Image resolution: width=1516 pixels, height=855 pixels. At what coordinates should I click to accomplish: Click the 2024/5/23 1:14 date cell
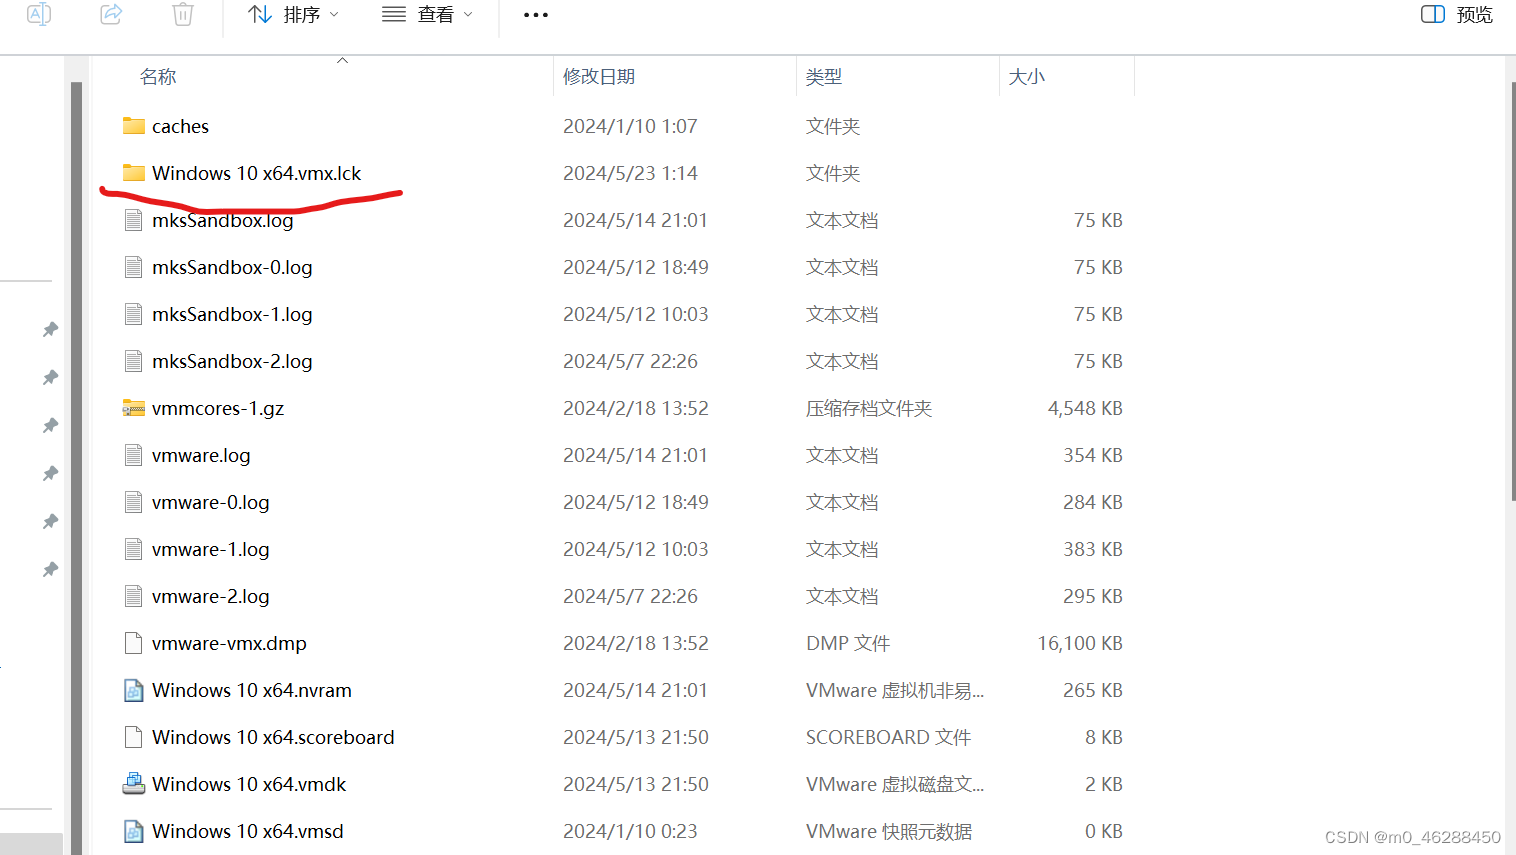pos(630,173)
